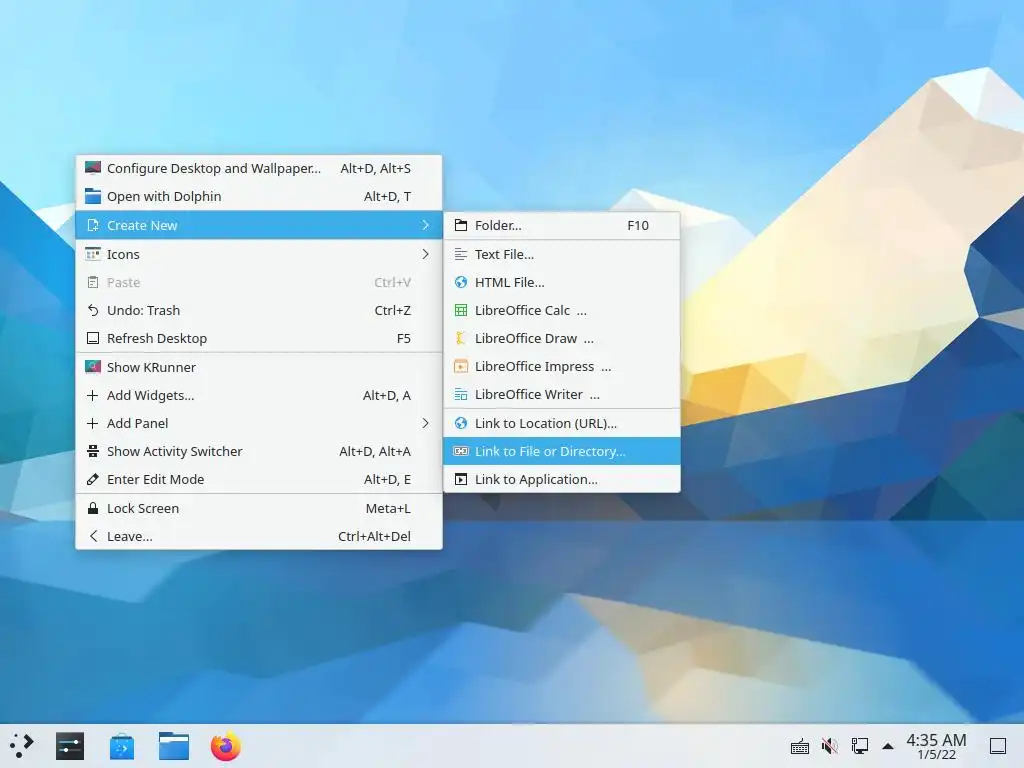Choose Undo: Trash
The image size is (1024, 768).
[259, 310]
